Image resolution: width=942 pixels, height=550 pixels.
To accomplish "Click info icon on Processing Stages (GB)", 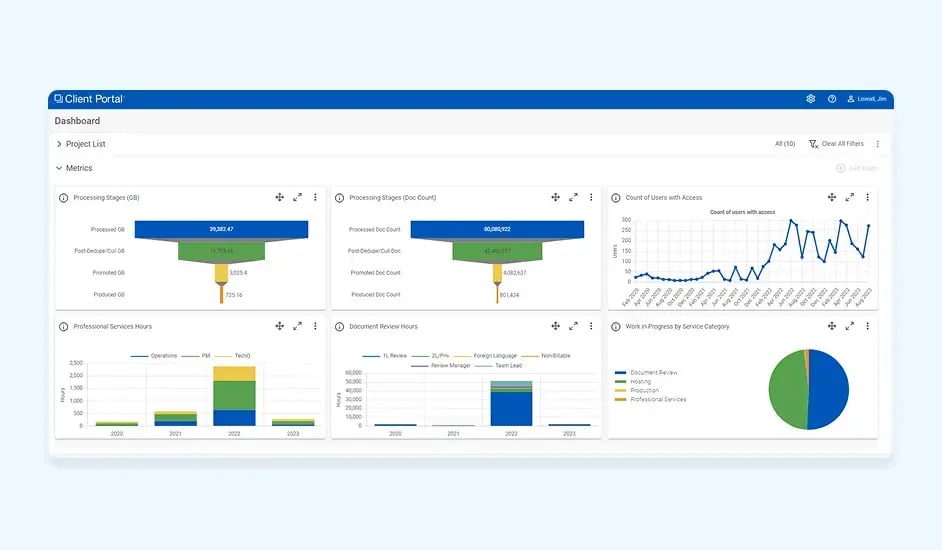I will pos(64,198).
